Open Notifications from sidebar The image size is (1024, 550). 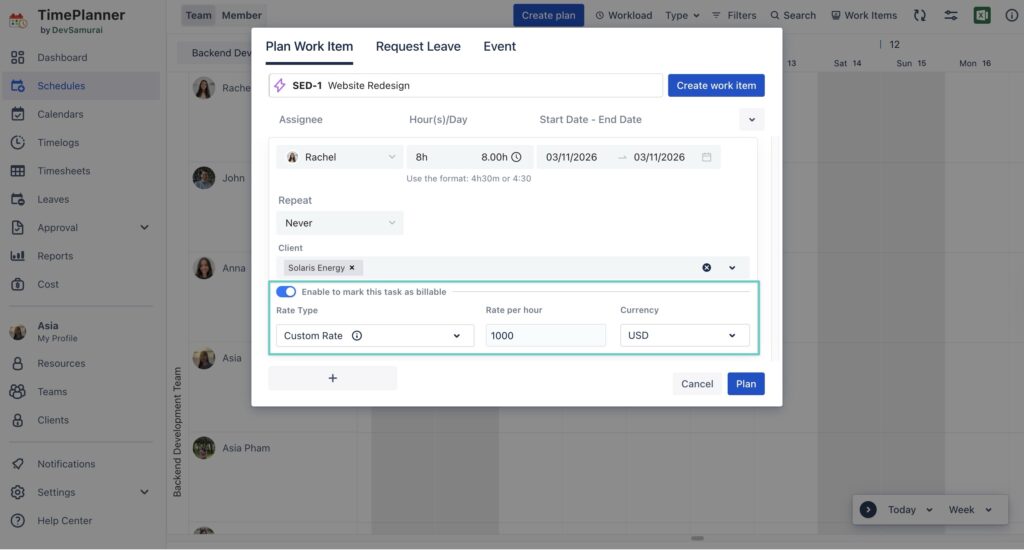click(66, 464)
